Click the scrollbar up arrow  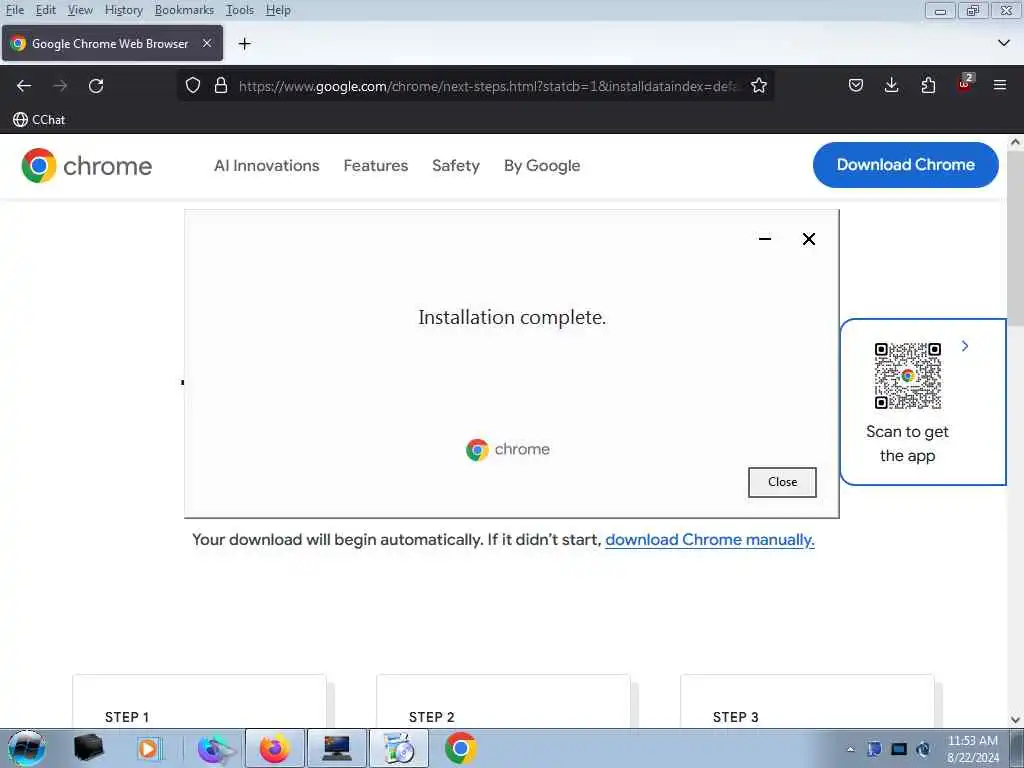[1016, 142]
